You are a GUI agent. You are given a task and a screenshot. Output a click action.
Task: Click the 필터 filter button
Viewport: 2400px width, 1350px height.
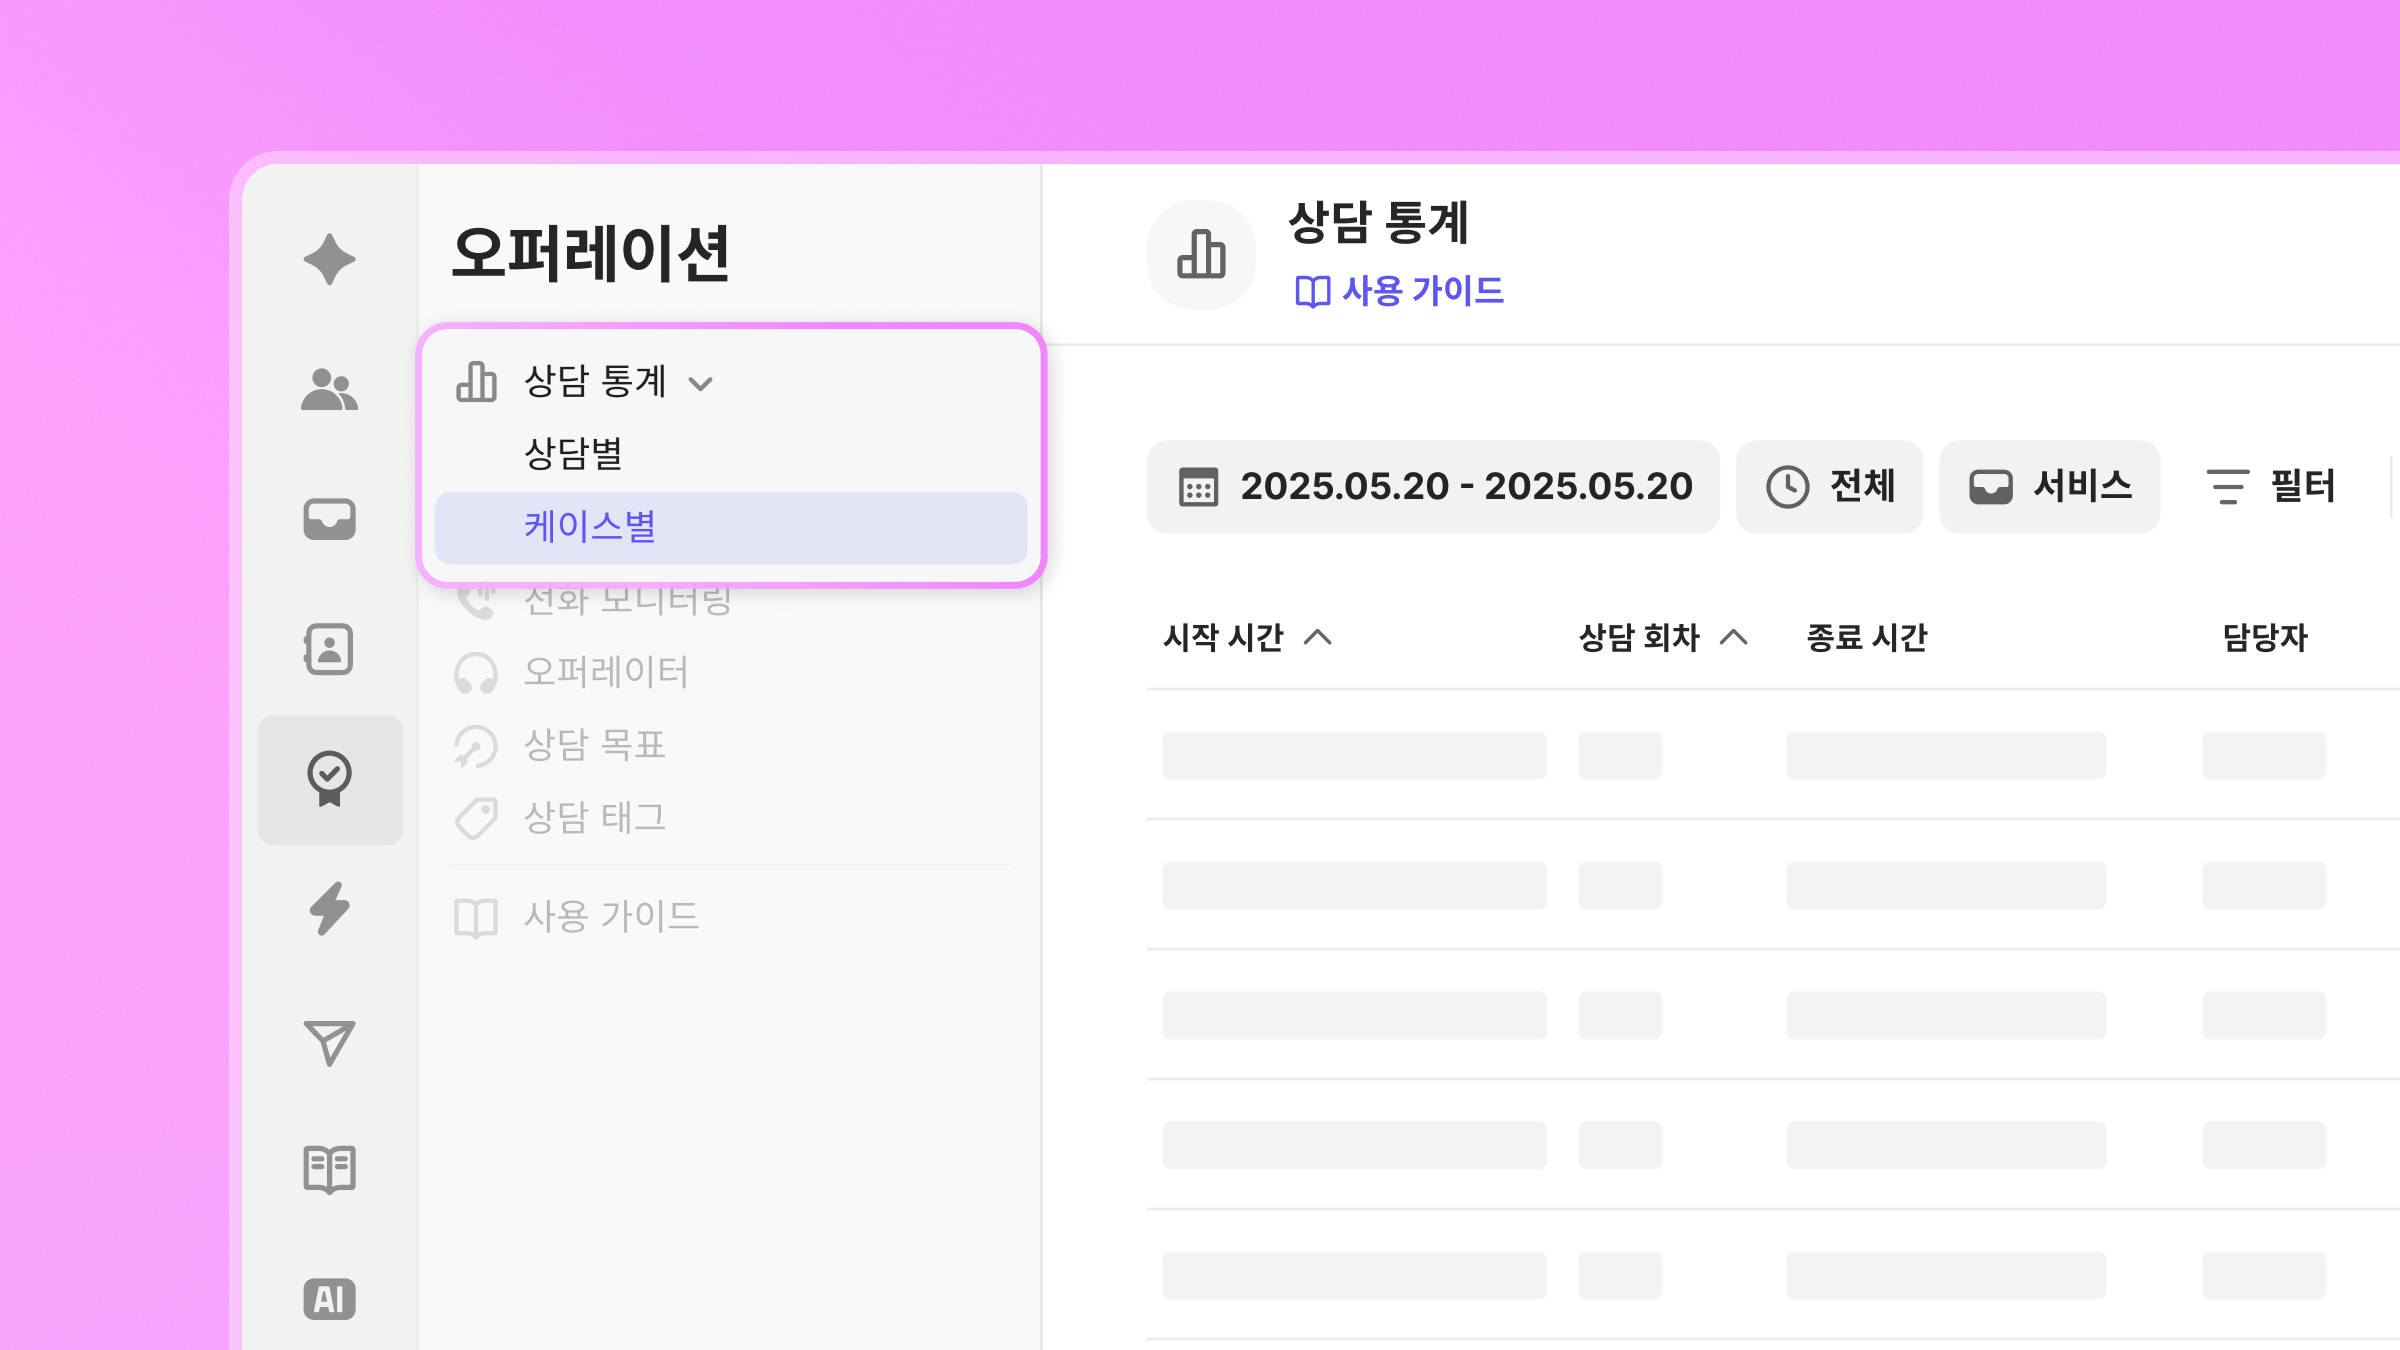tap(2271, 487)
